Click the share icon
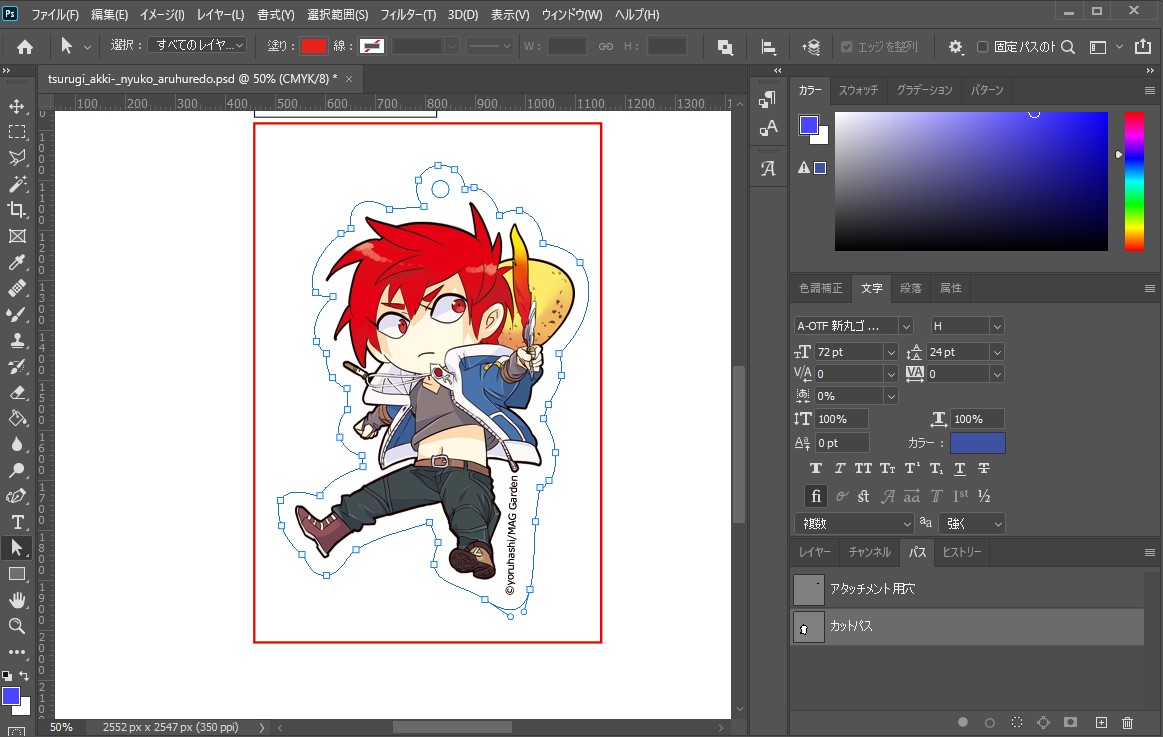 [x=1143, y=46]
